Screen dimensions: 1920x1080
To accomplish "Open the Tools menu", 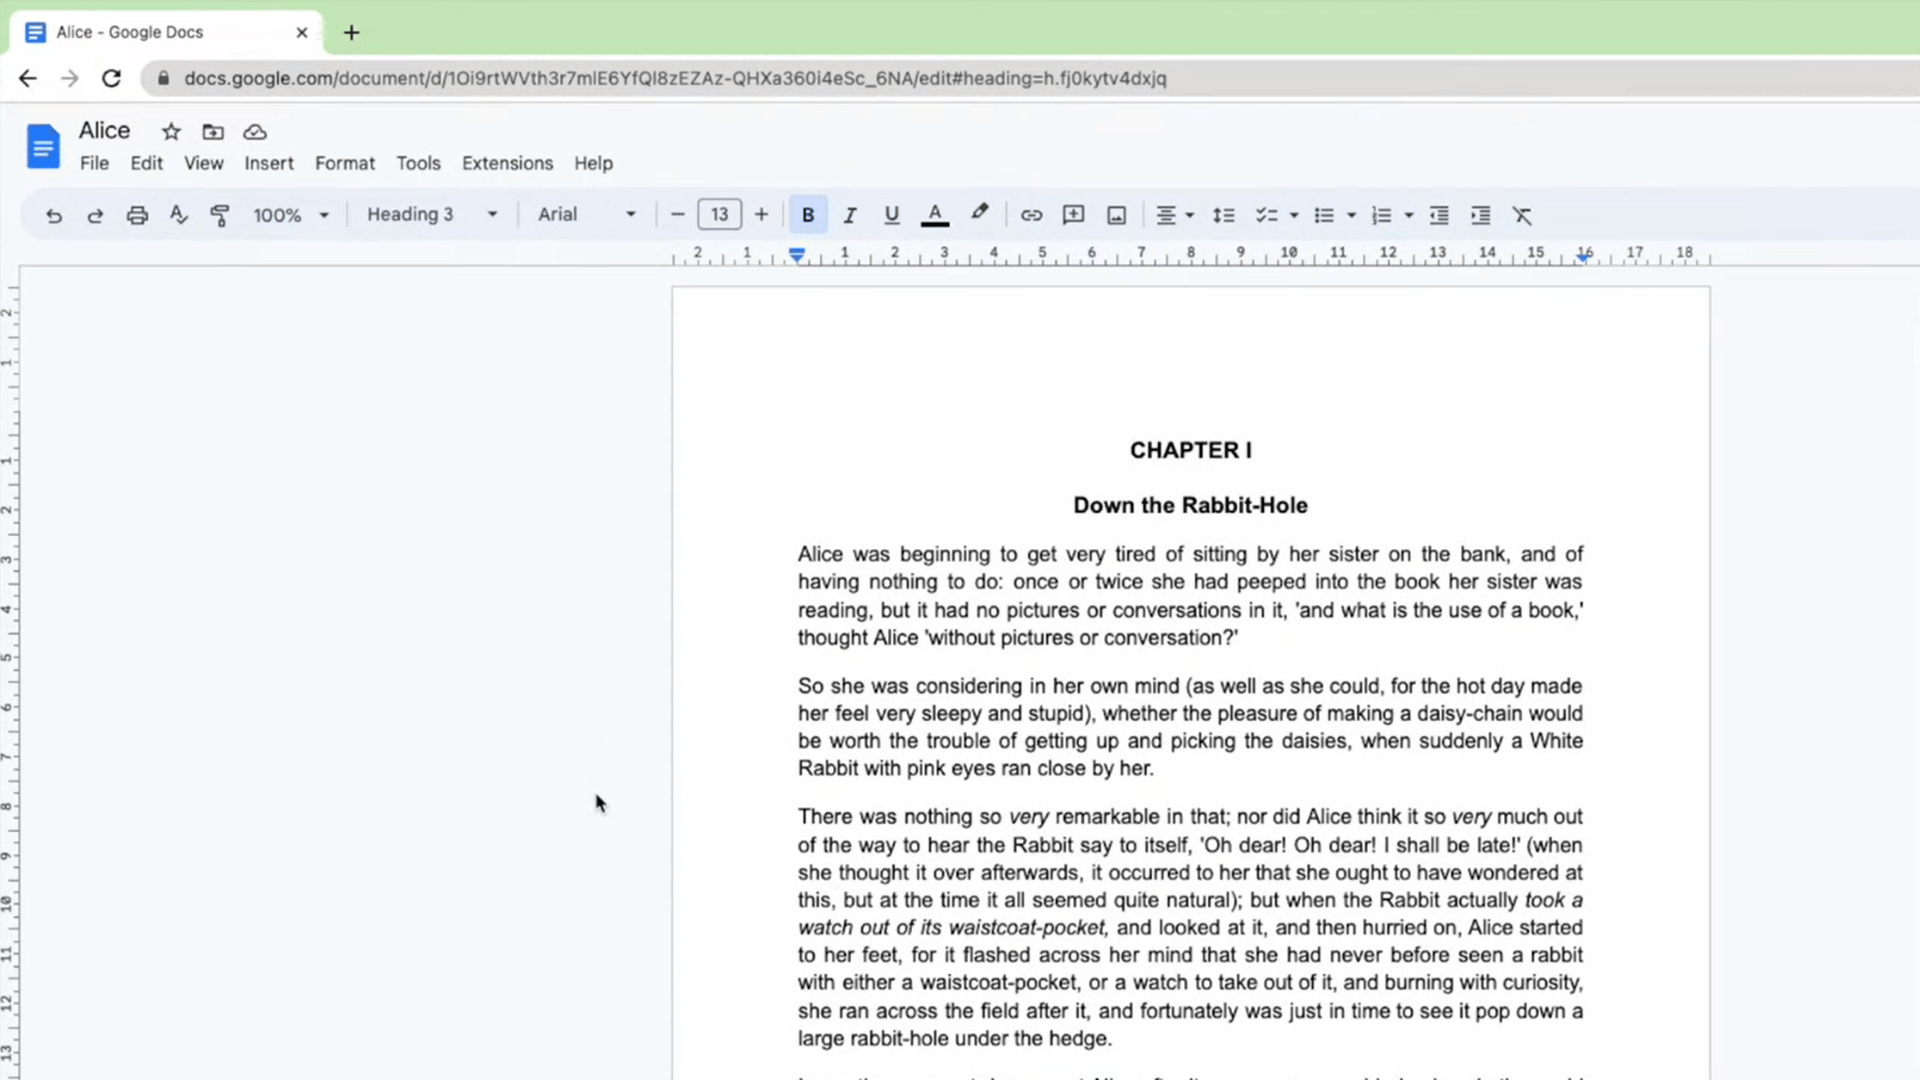I will coord(418,163).
